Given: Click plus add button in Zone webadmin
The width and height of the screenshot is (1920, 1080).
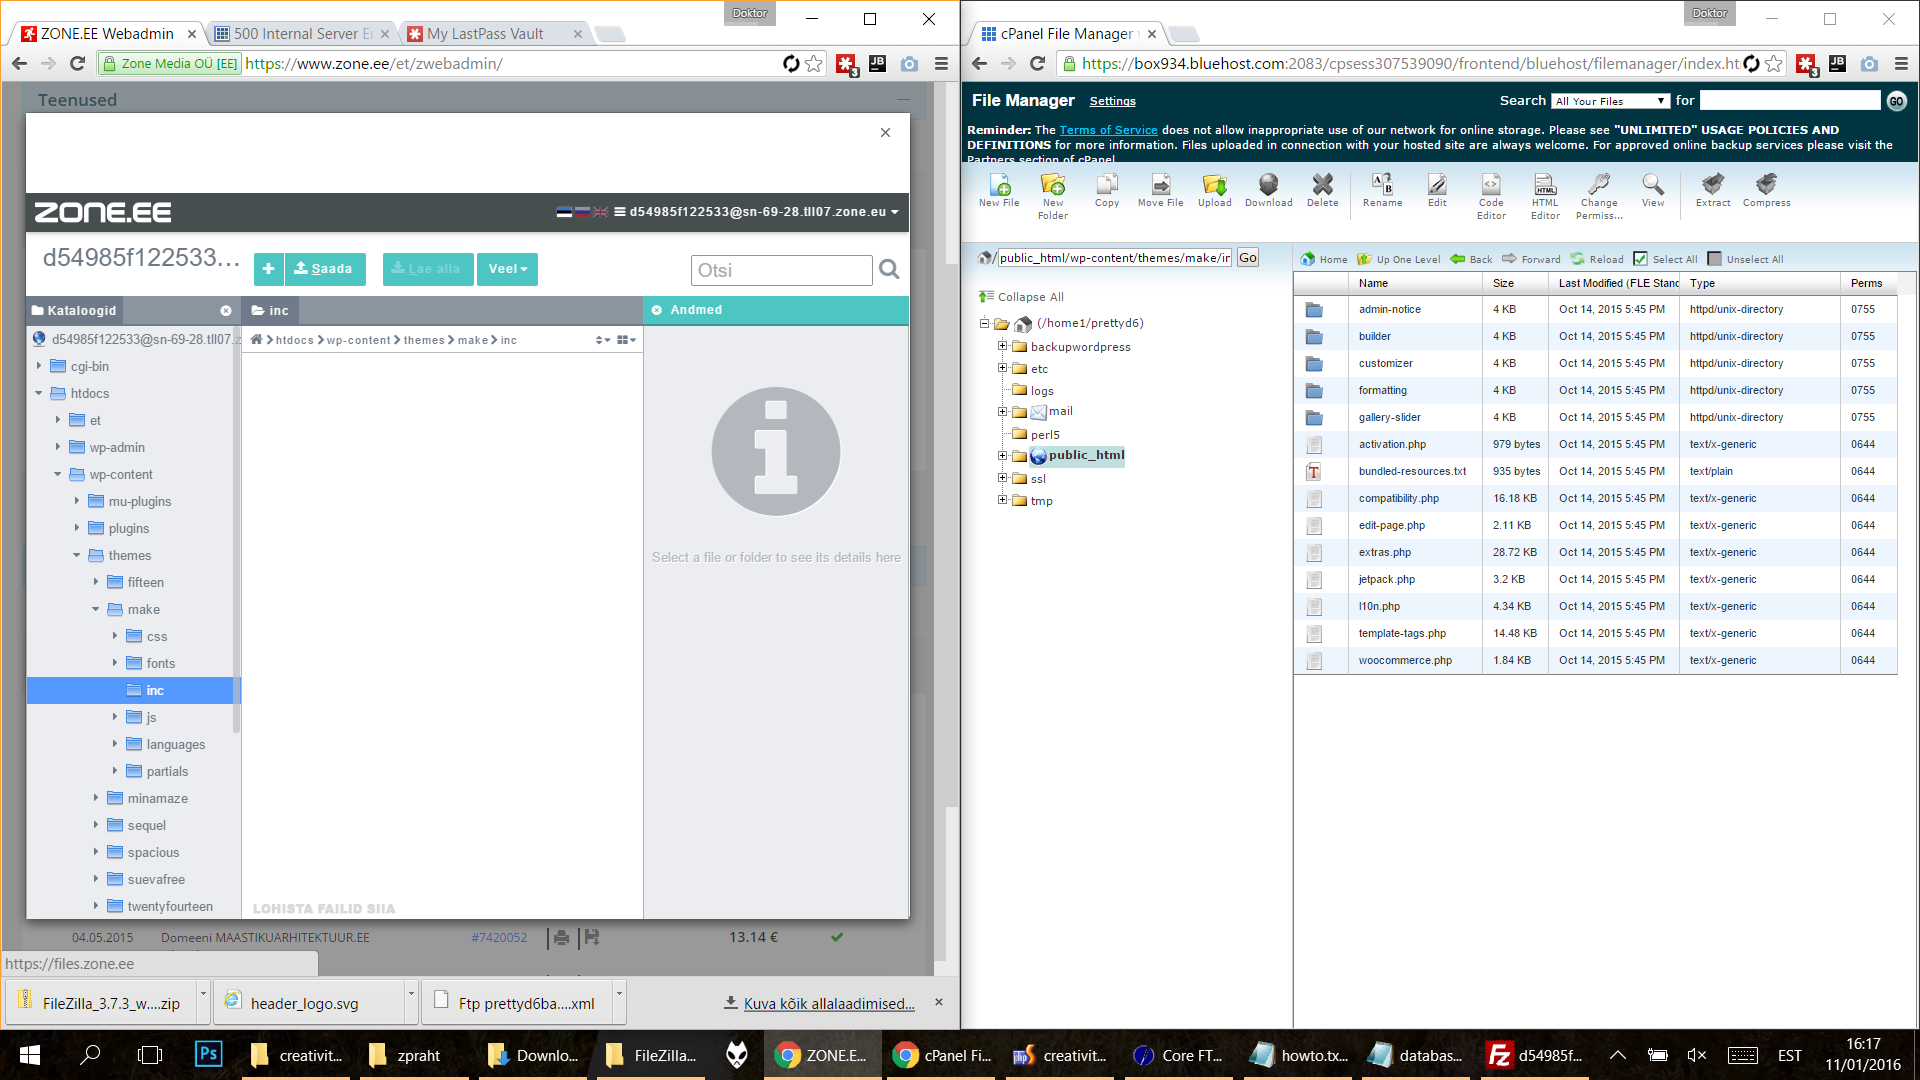Looking at the screenshot, I should coord(268,269).
